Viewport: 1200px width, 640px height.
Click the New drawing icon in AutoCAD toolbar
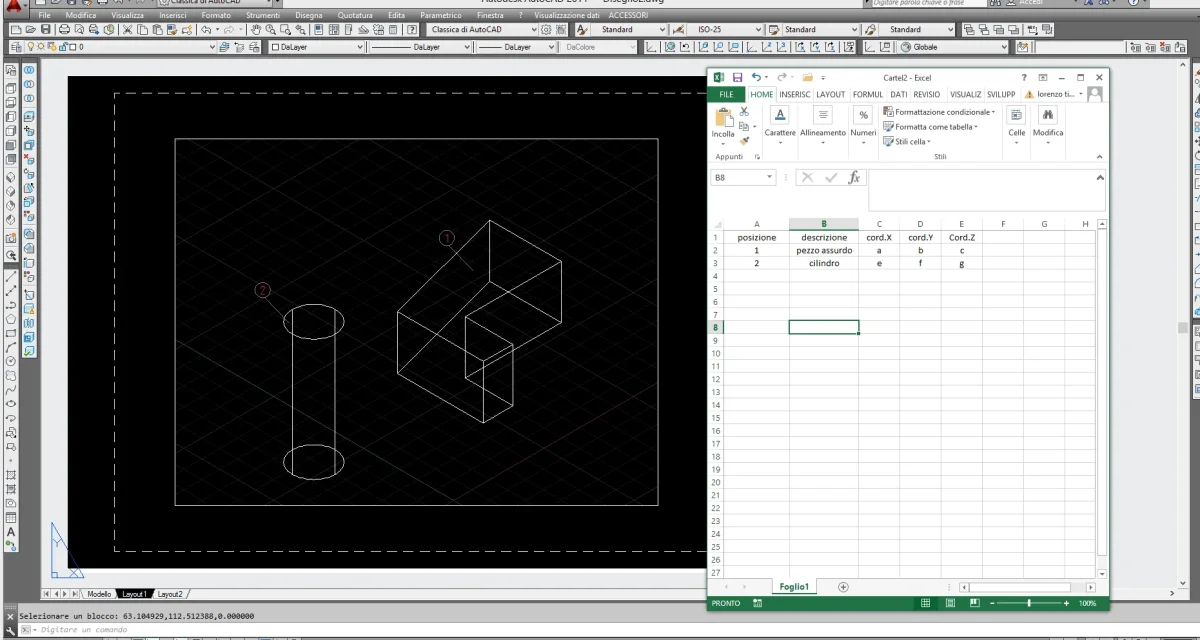tap(16, 29)
